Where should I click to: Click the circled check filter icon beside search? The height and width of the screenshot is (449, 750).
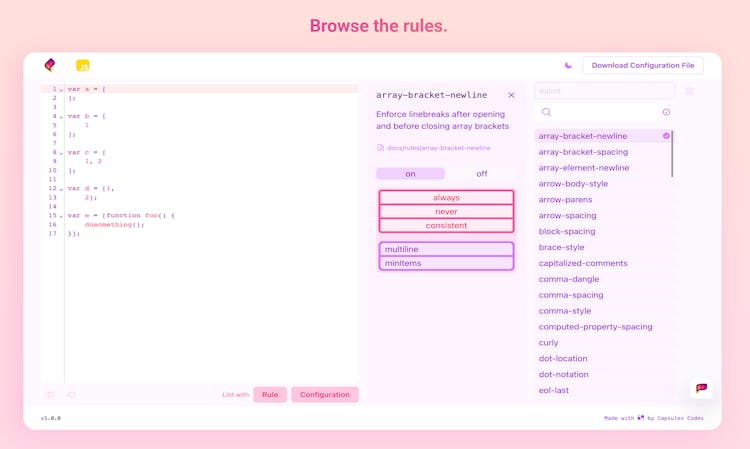click(666, 112)
